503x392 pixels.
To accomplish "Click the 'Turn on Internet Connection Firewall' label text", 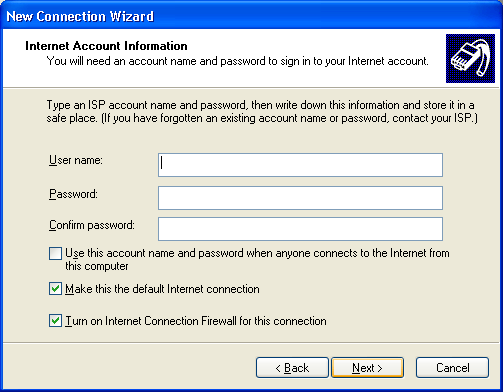I will (196, 321).
